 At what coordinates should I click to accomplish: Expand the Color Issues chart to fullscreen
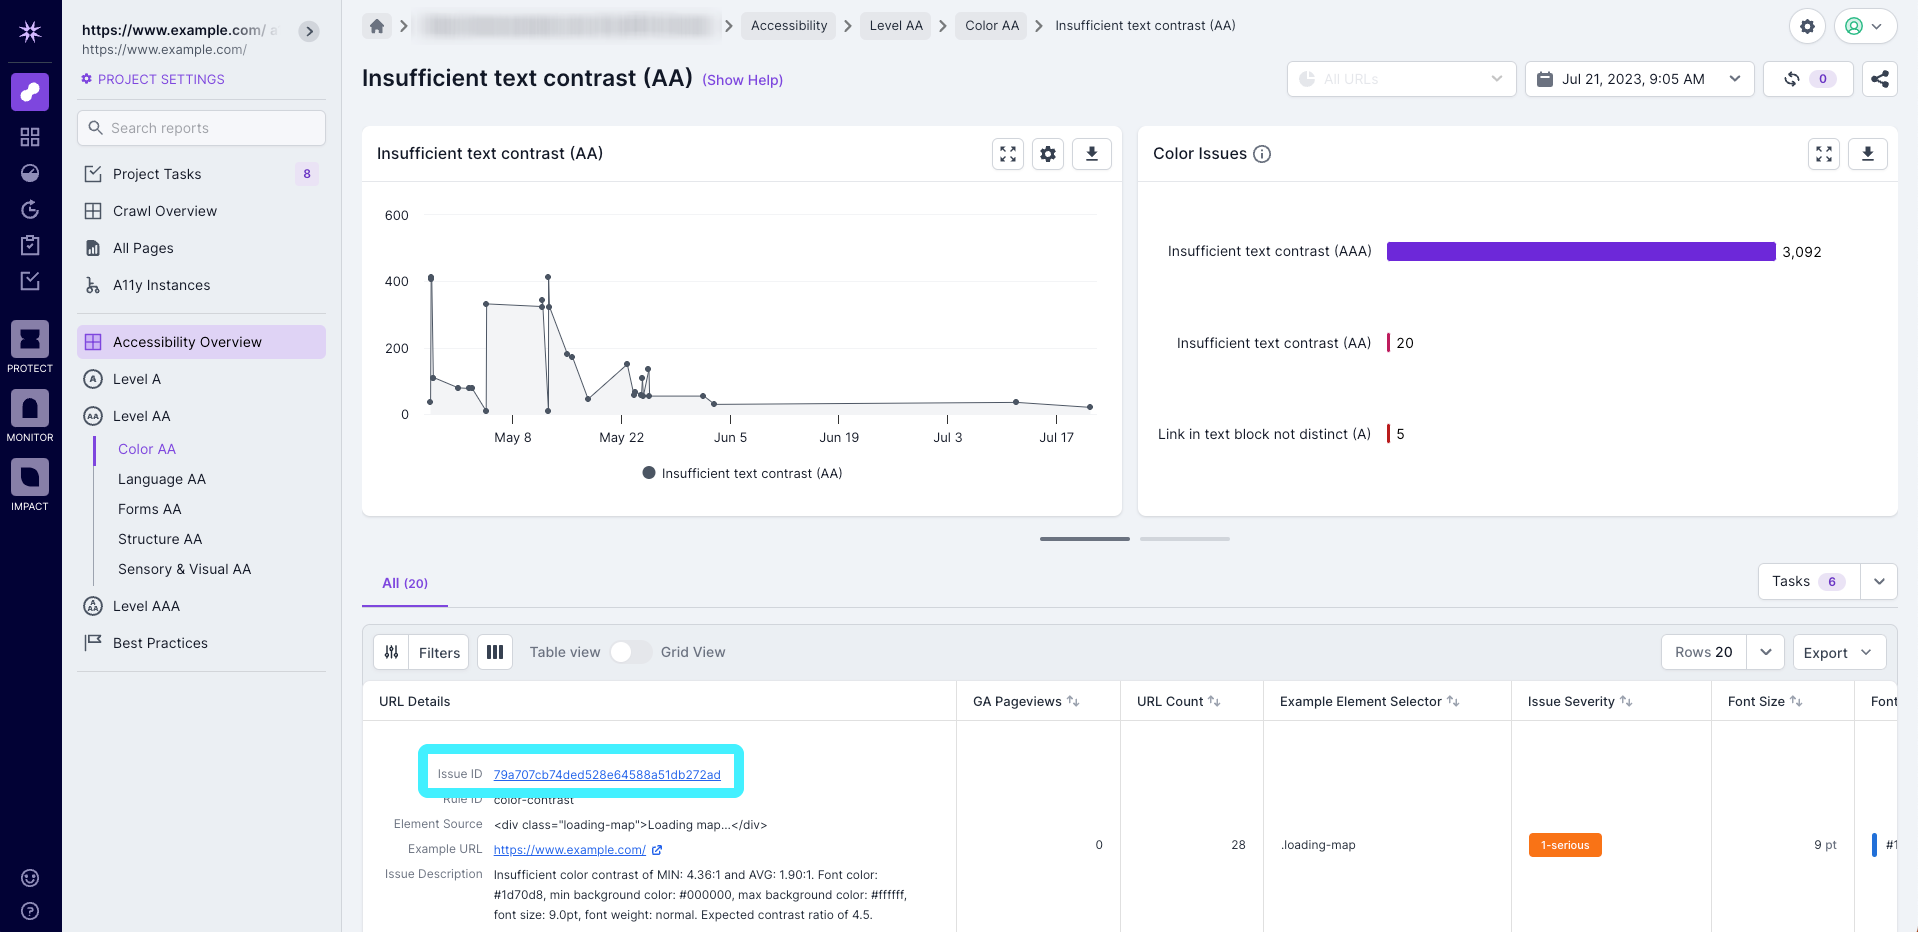click(x=1823, y=154)
